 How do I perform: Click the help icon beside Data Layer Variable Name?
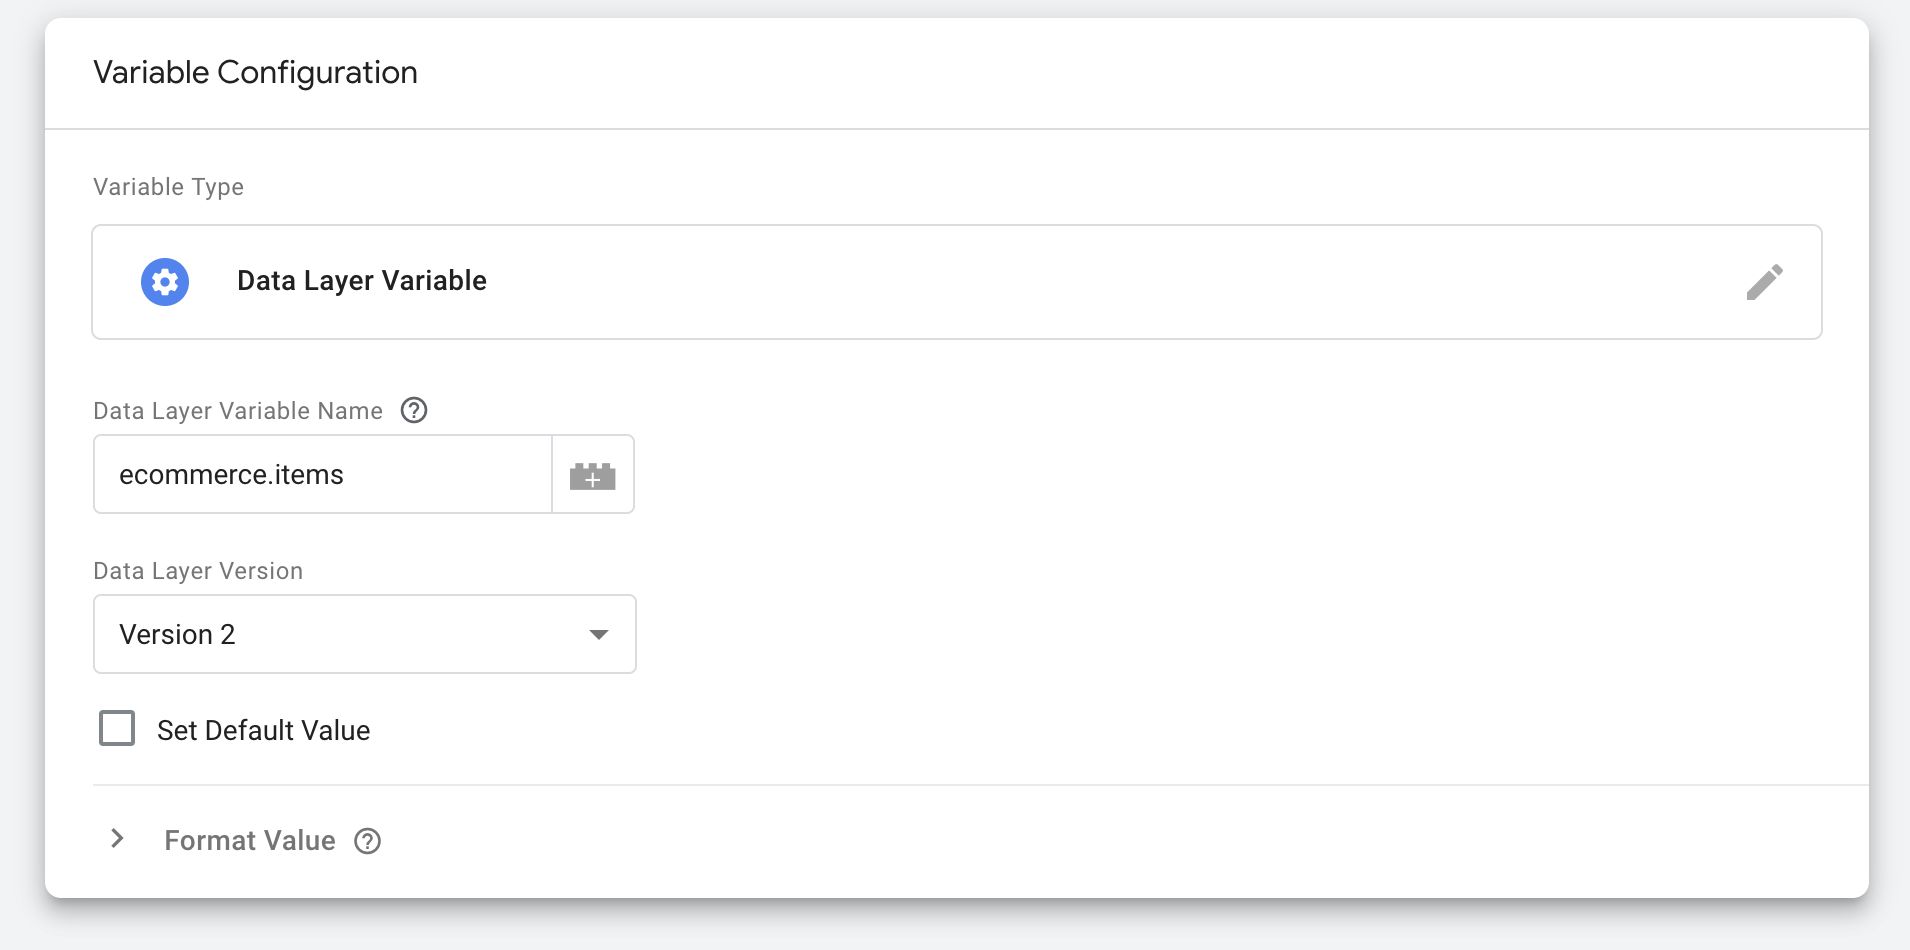(415, 410)
